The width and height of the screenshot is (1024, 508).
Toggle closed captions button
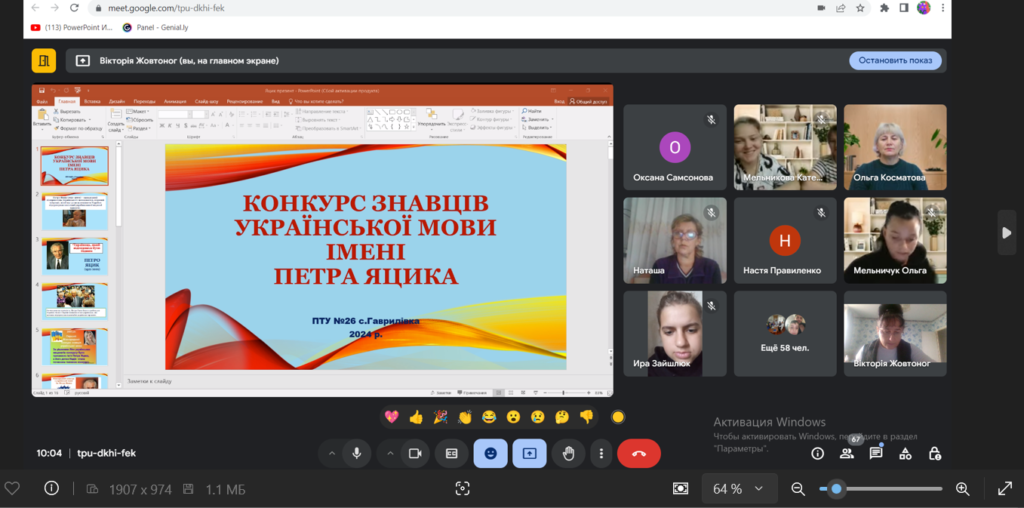[x=451, y=453]
